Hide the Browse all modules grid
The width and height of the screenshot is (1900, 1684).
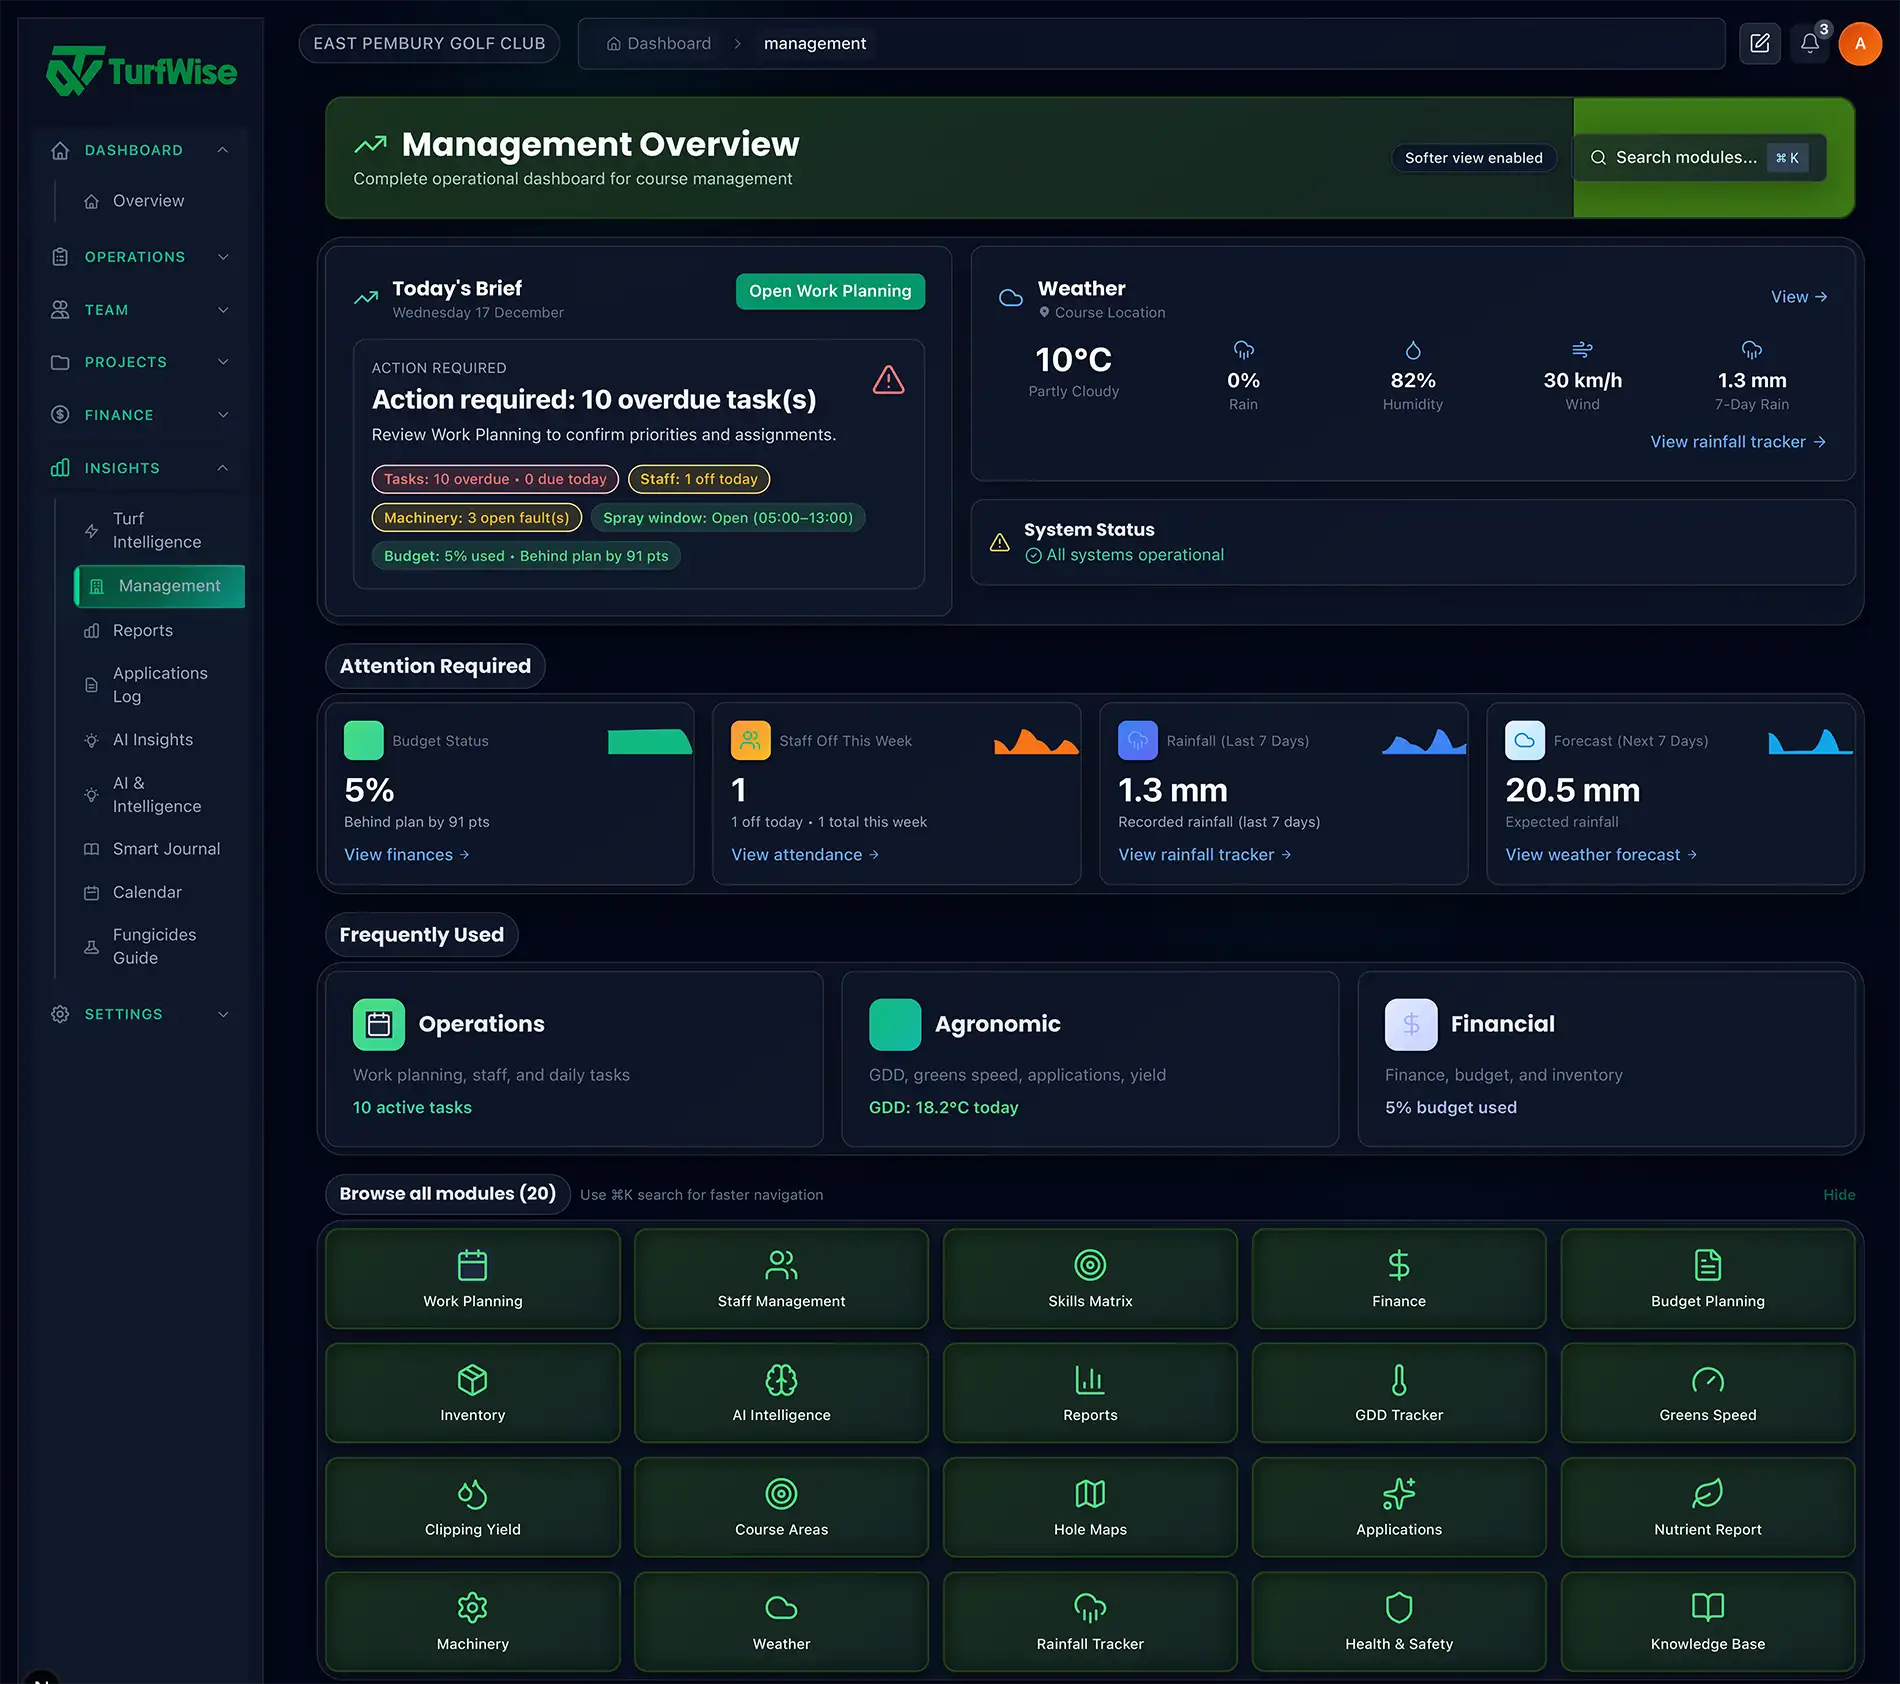click(x=1838, y=1194)
